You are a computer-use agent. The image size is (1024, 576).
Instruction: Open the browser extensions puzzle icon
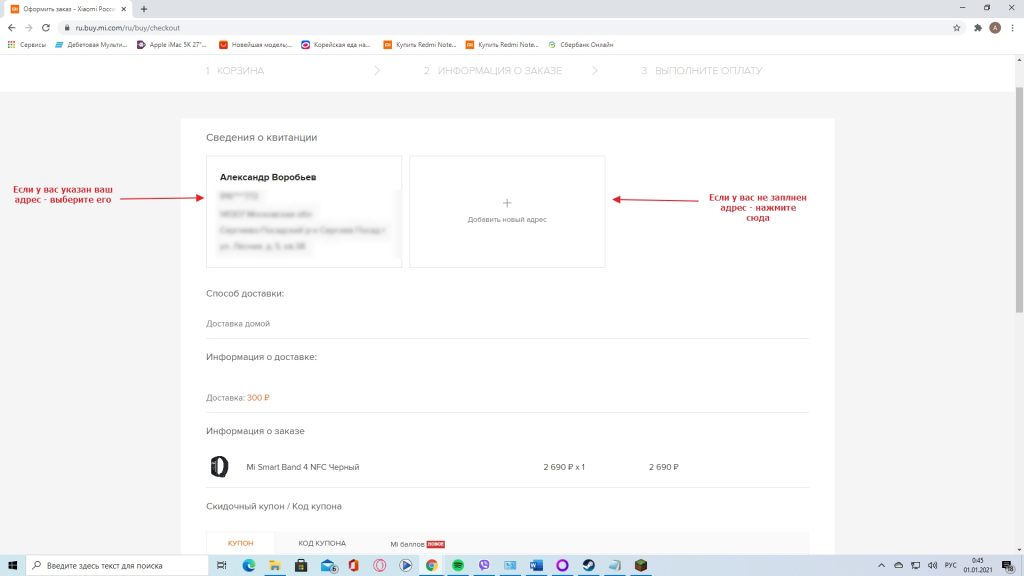[977, 28]
